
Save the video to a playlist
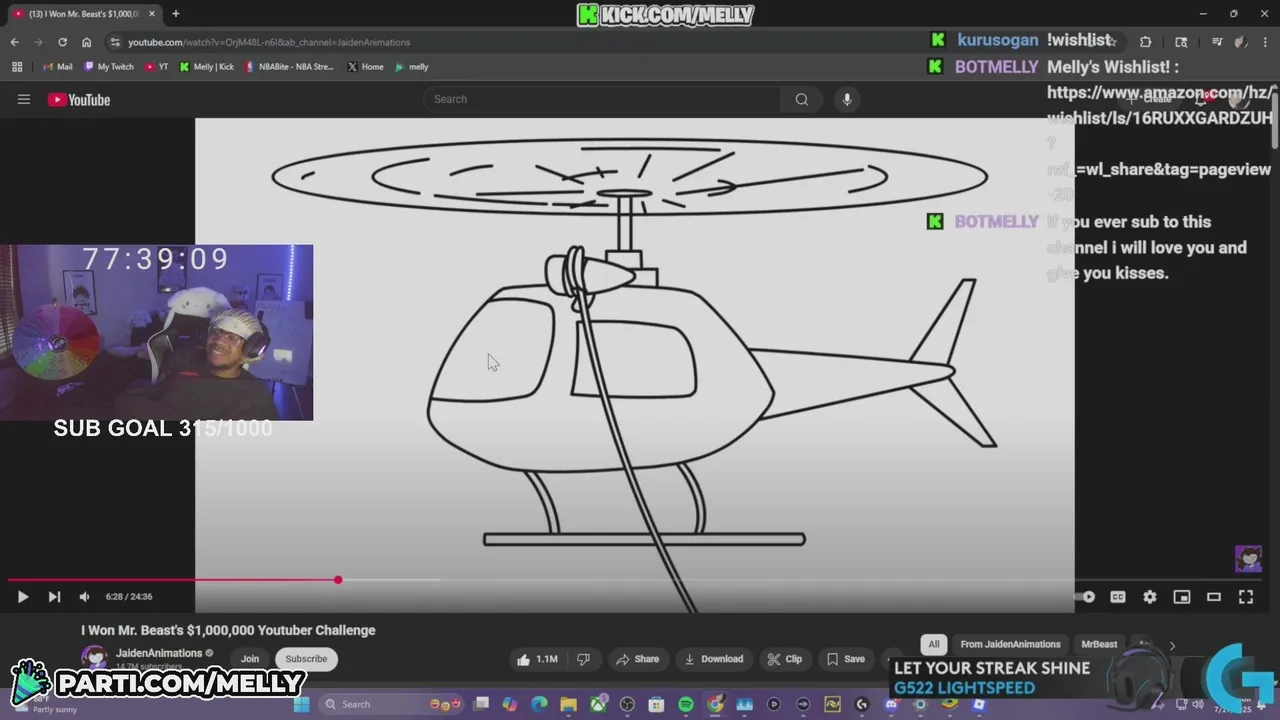845,659
